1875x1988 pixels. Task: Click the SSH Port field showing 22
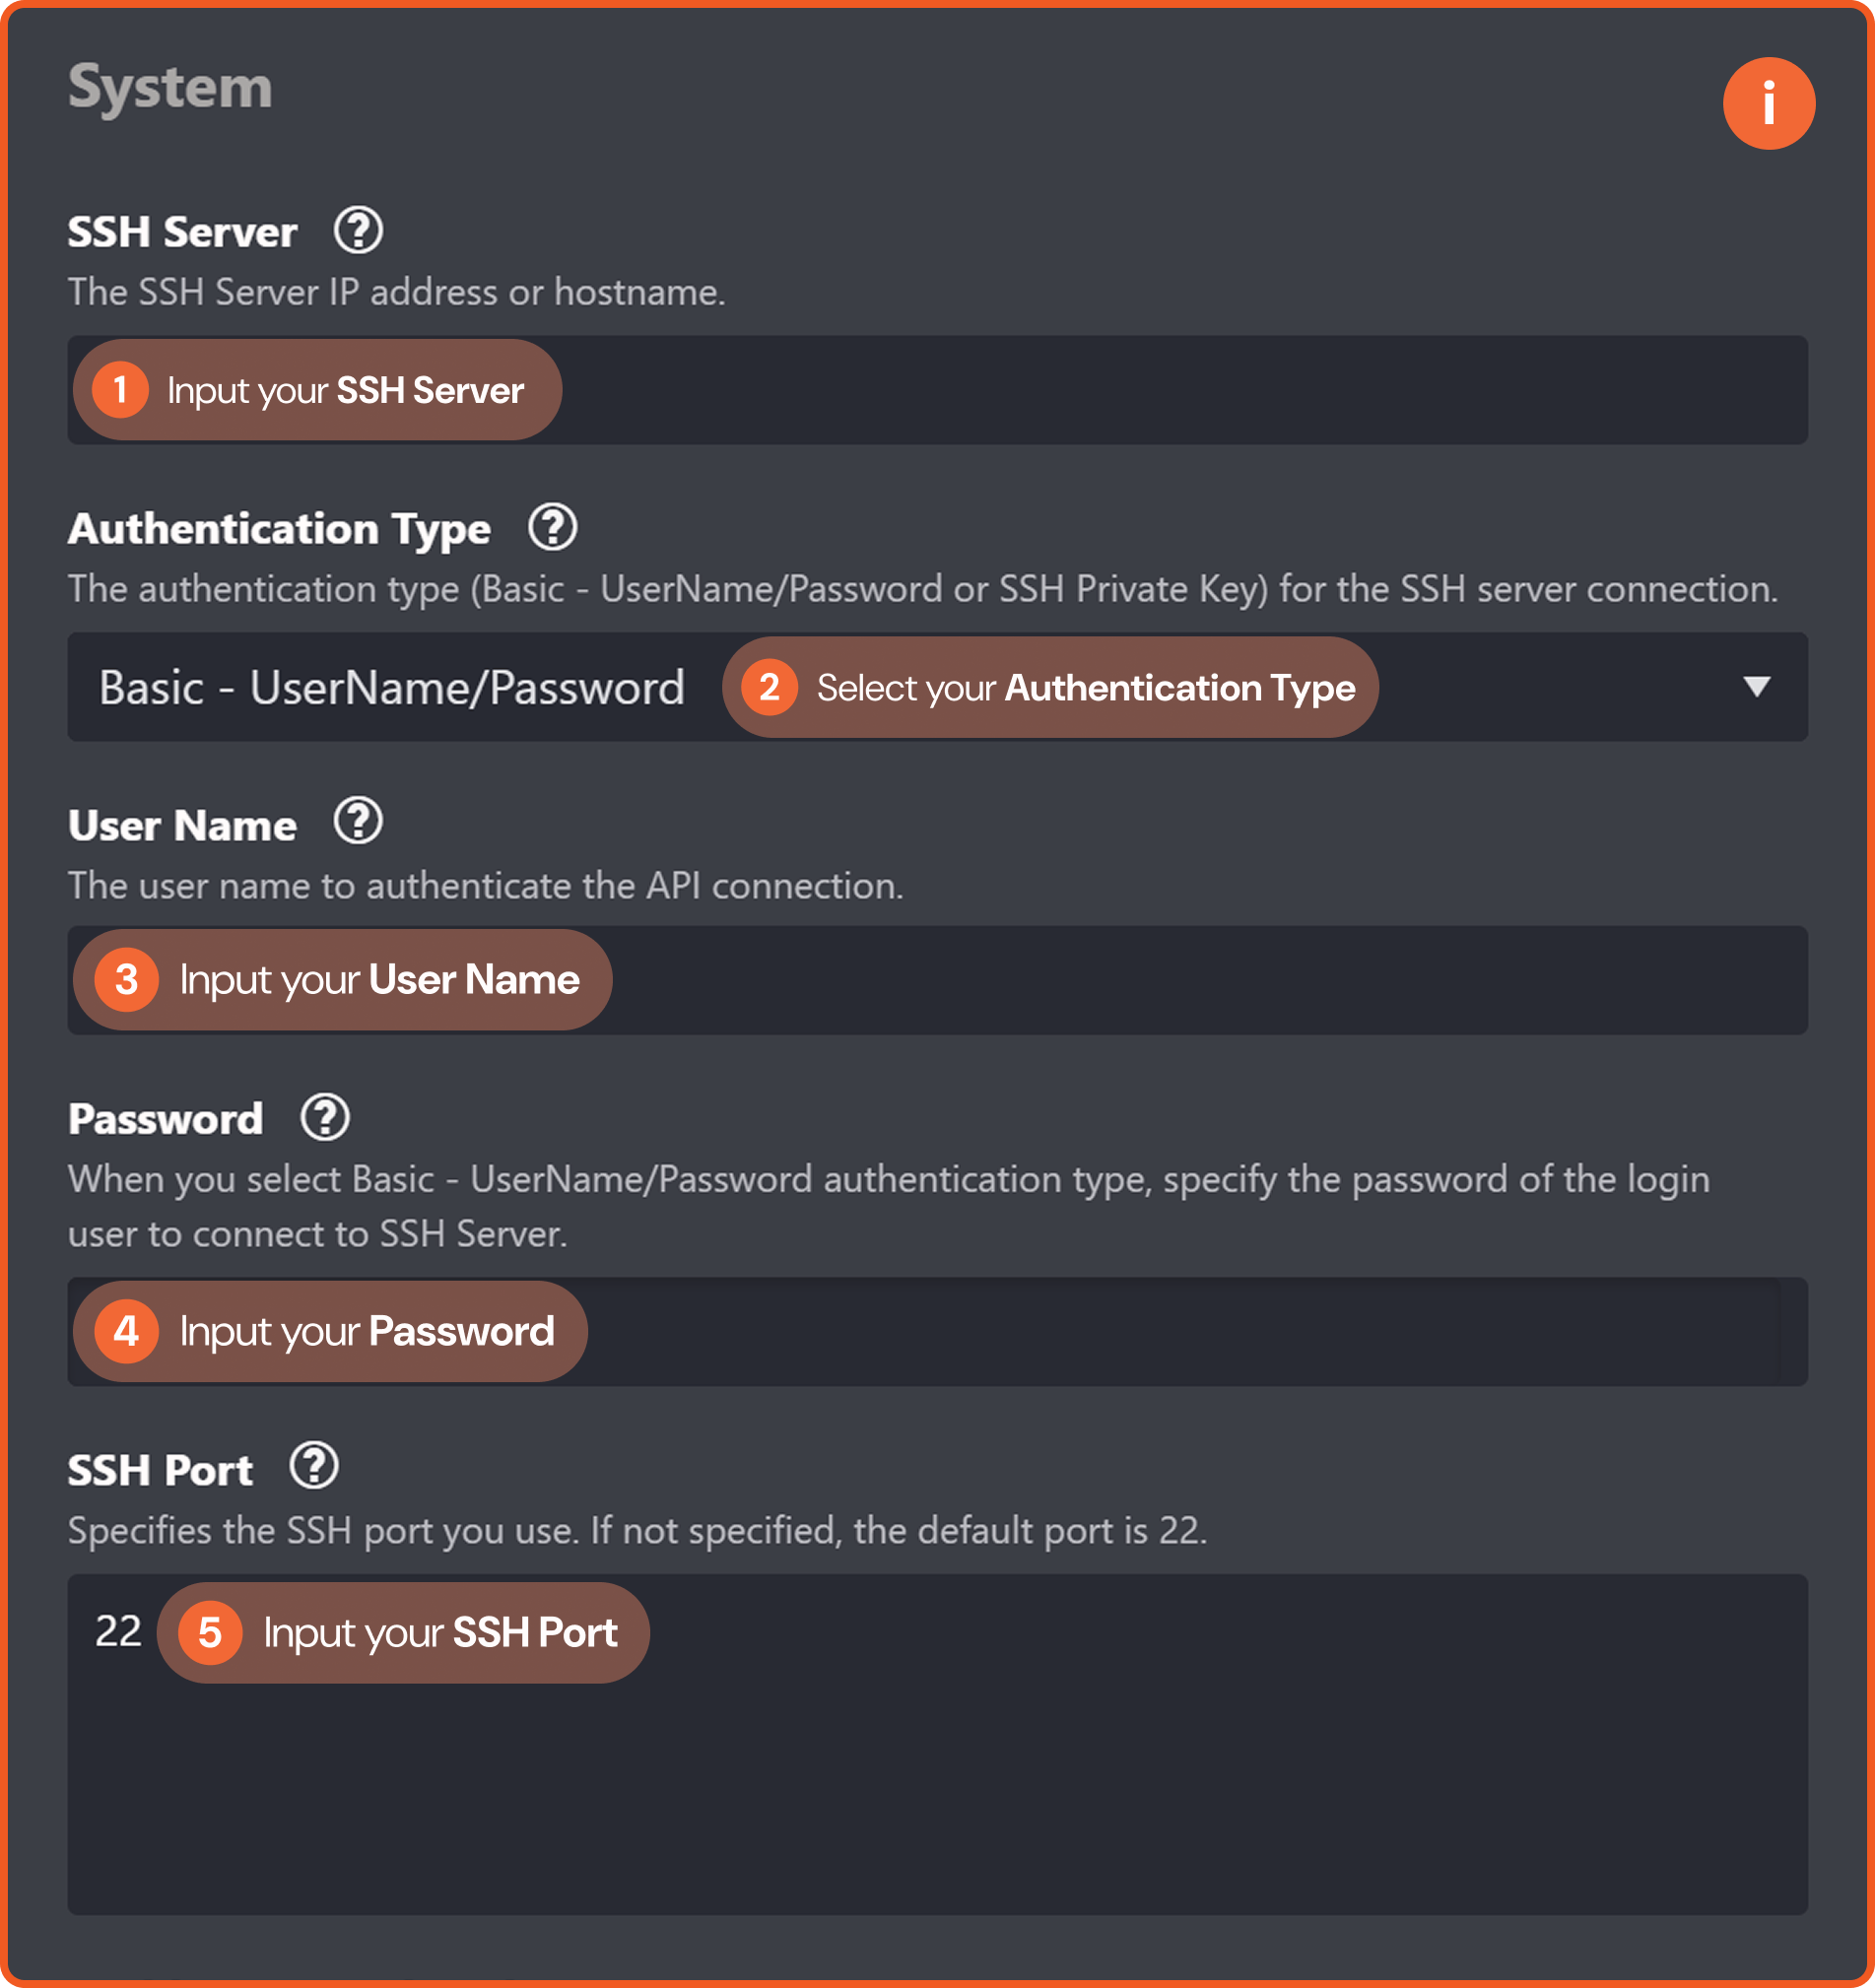[x=937, y=1744]
